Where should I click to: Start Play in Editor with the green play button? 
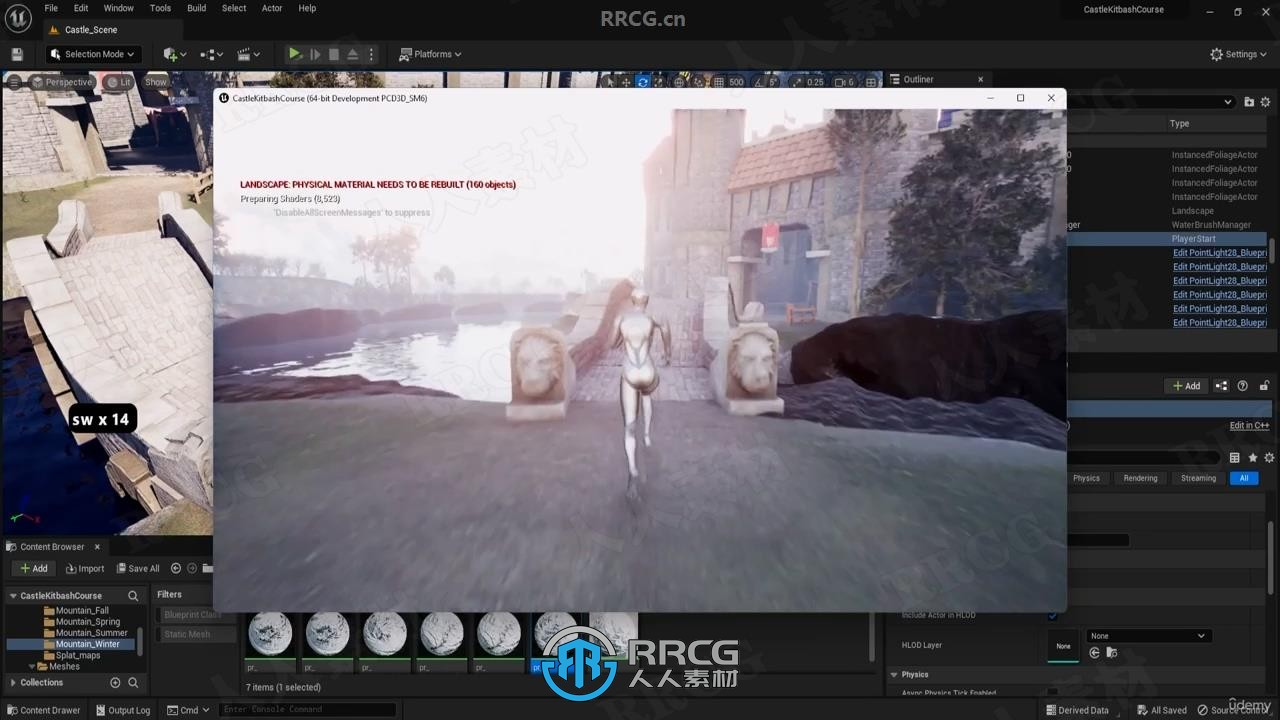point(295,54)
